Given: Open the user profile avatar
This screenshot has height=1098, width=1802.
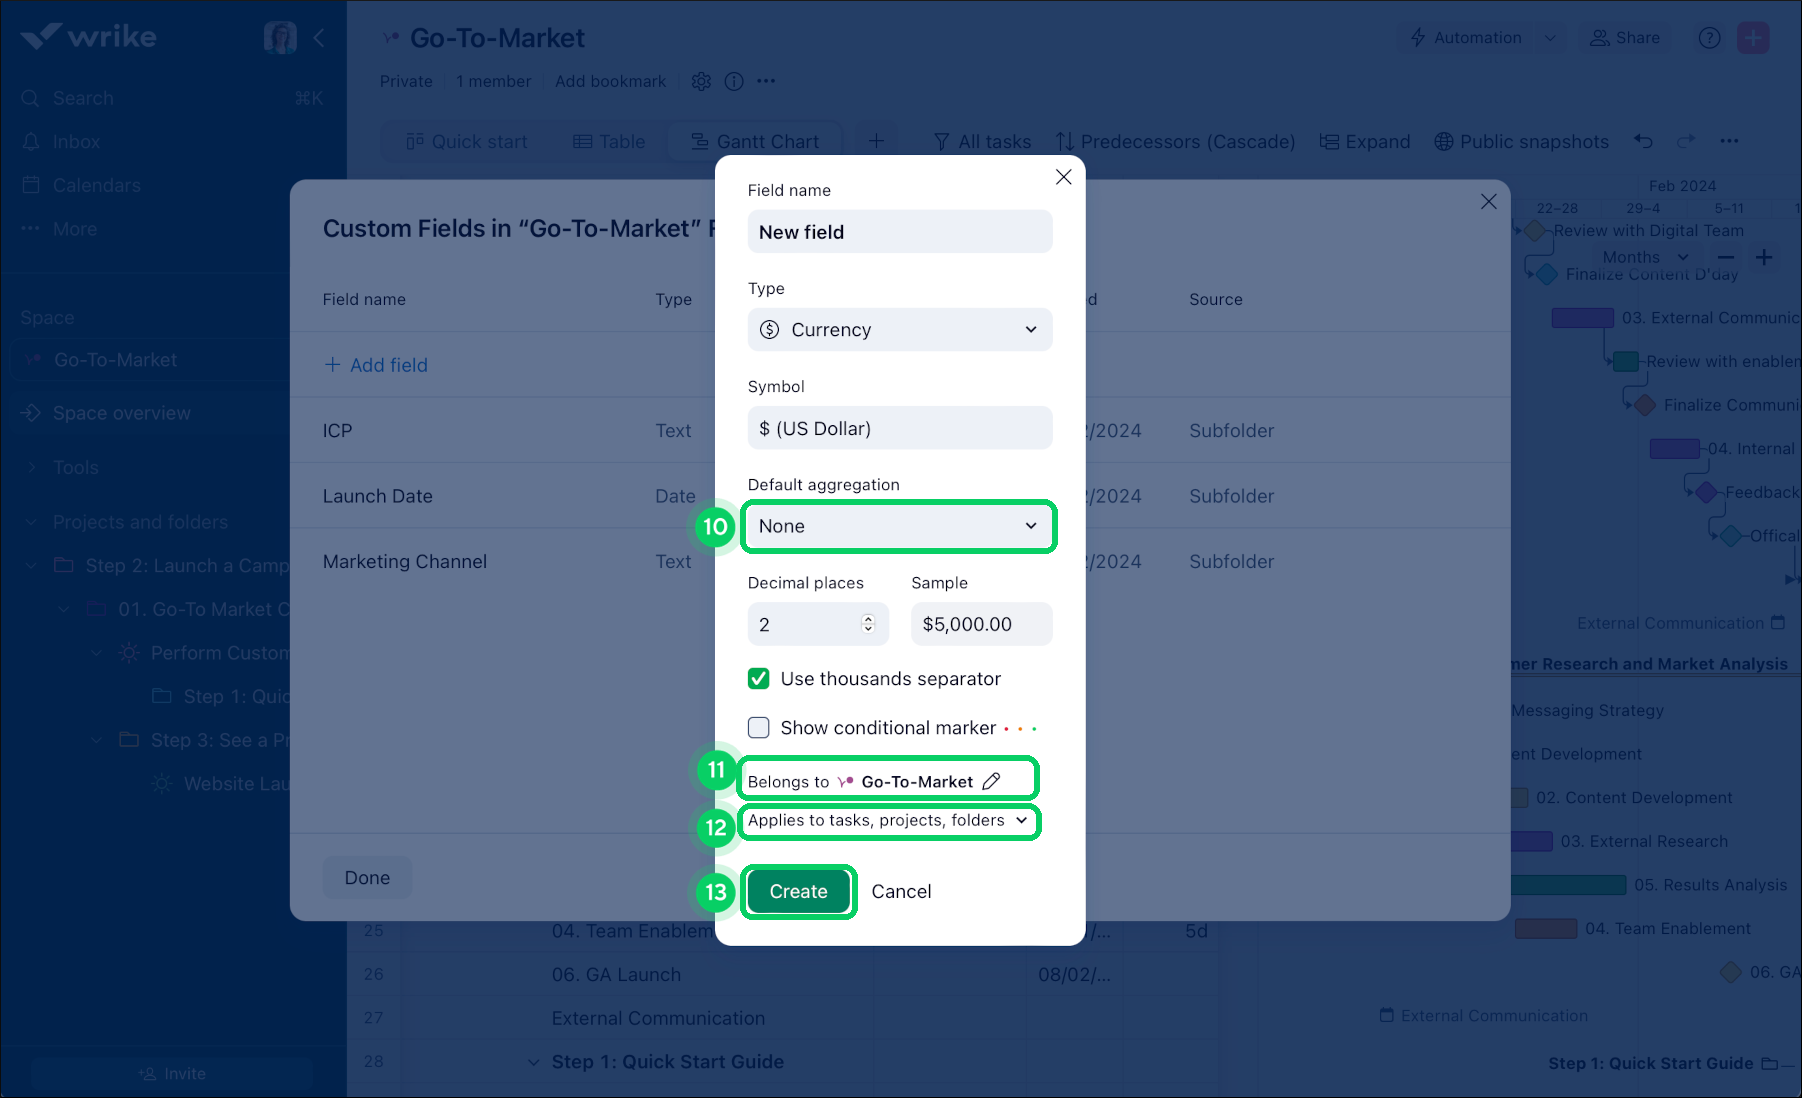Looking at the screenshot, I should [280, 38].
